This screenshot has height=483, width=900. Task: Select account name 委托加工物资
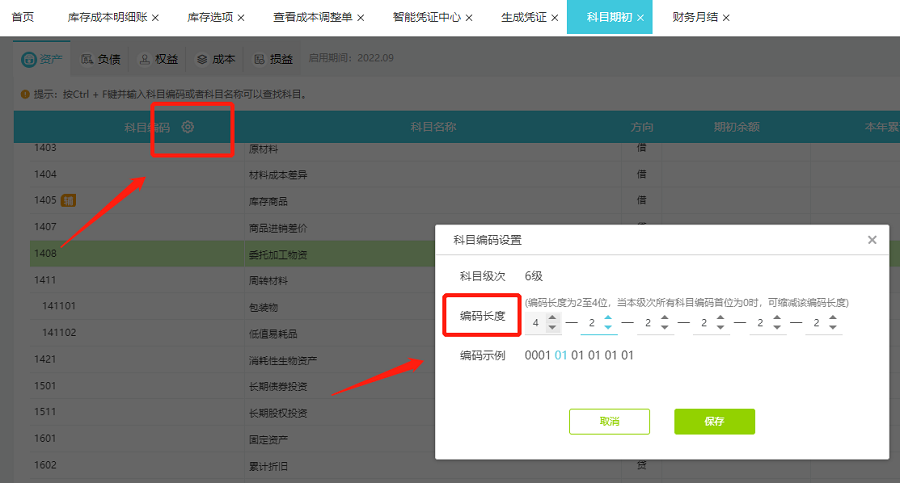(278, 254)
